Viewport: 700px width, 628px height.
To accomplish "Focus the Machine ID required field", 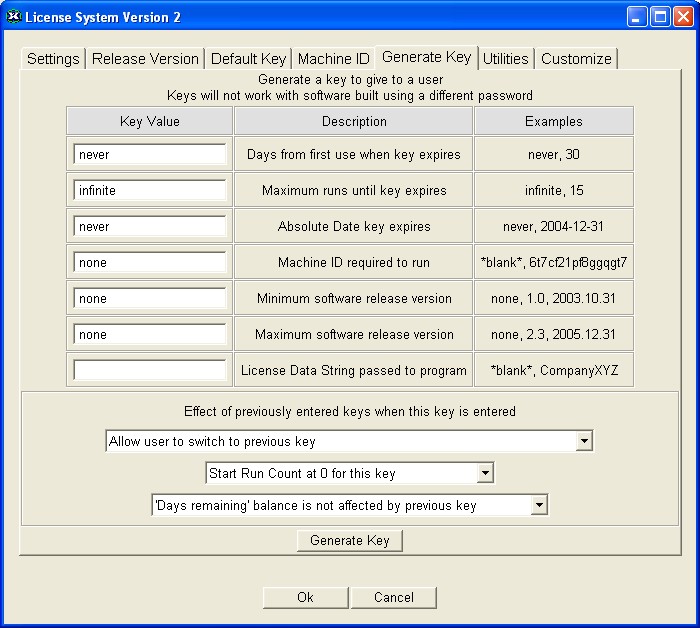I will (150, 262).
